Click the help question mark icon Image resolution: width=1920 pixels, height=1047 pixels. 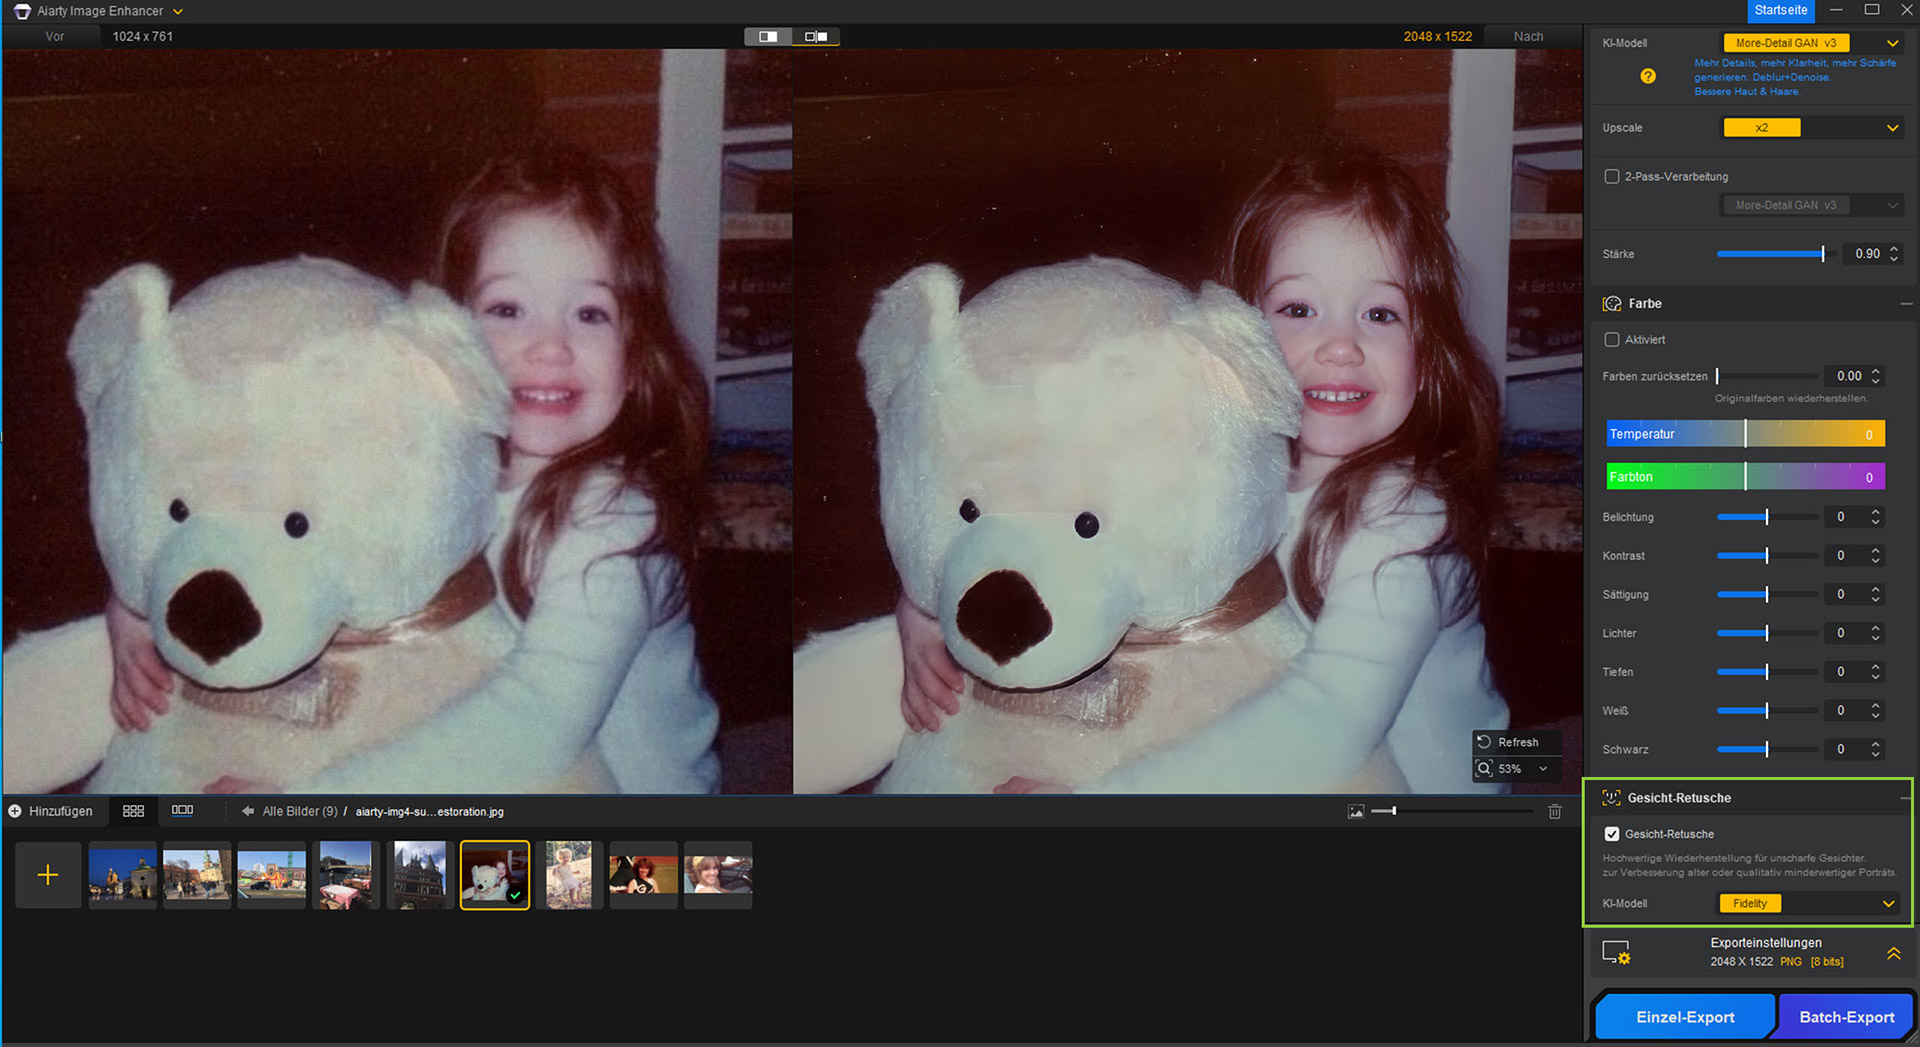click(1648, 76)
